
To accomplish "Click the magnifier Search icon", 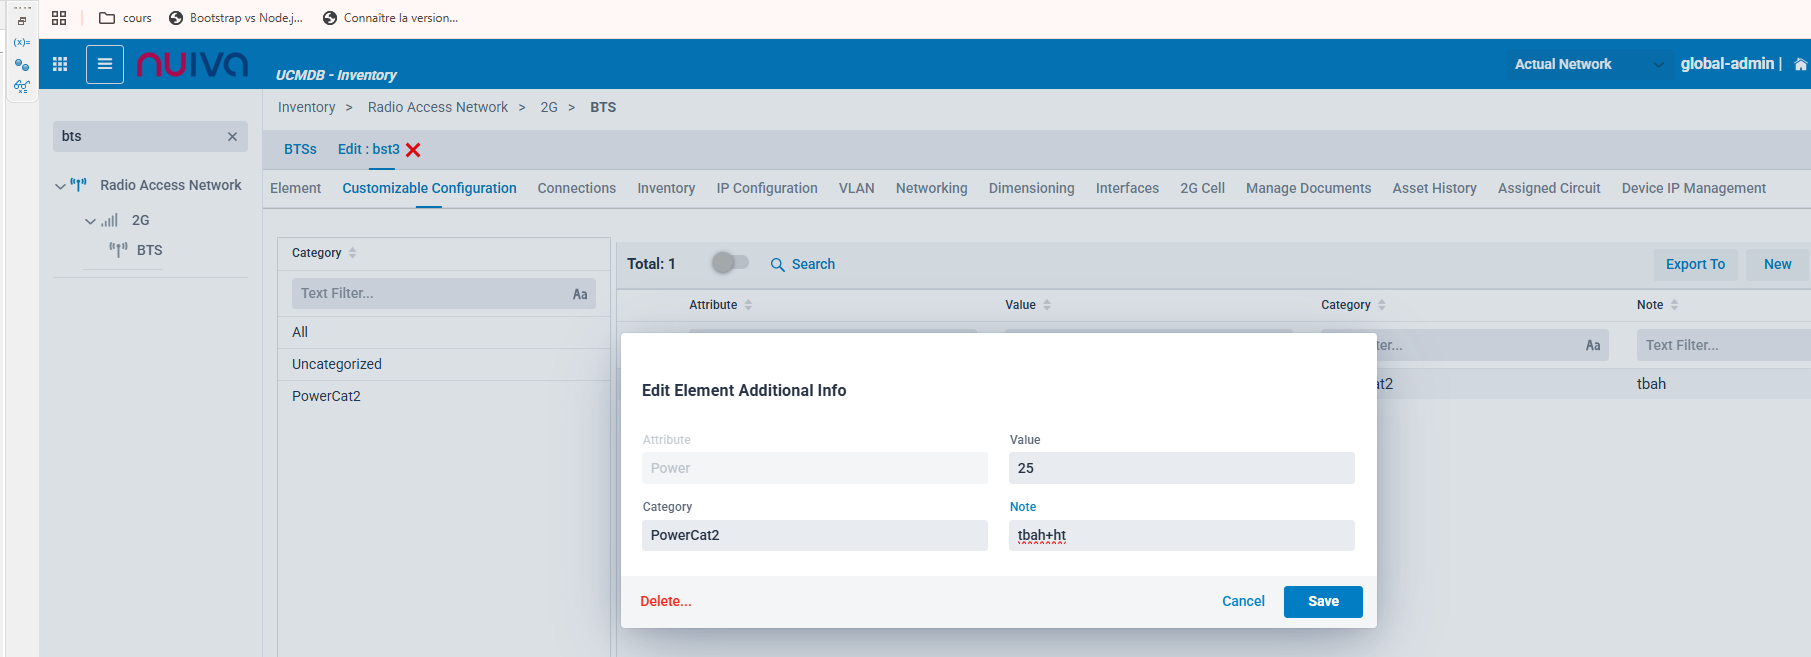I will point(777,265).
